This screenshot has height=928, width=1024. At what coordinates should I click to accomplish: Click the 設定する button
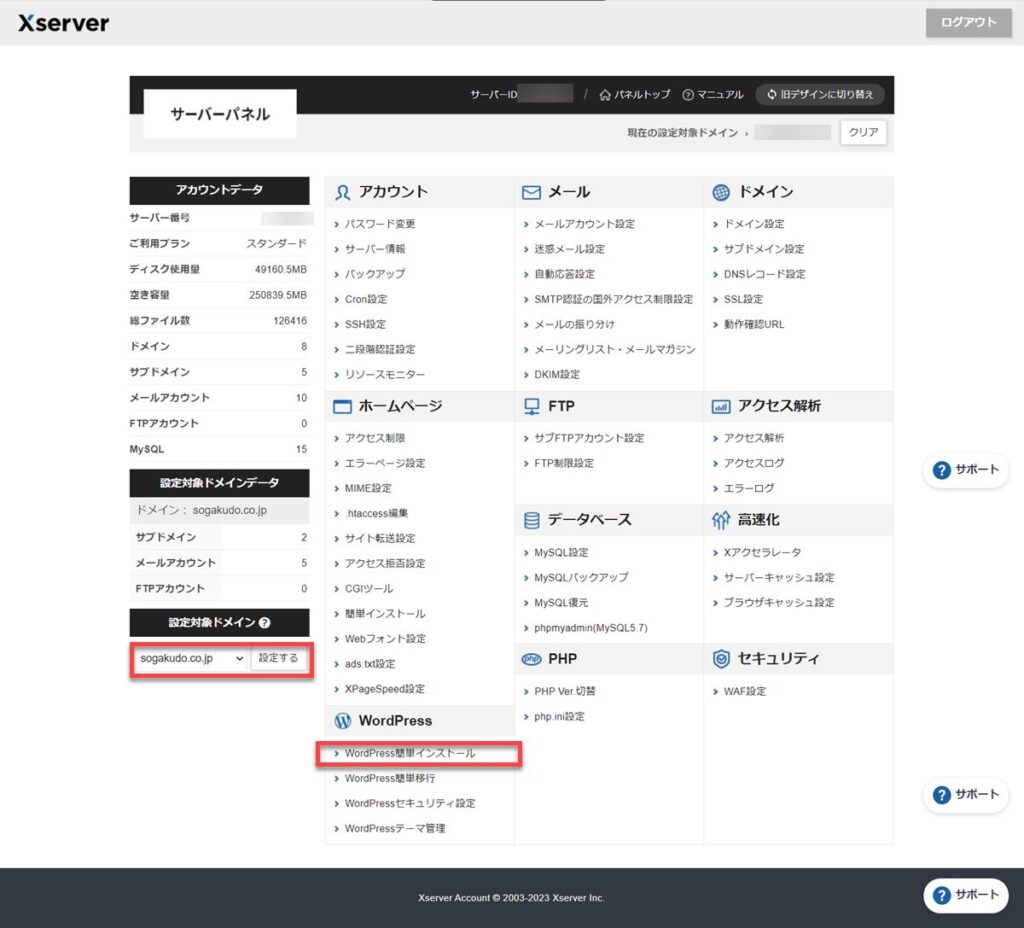tap(278, 658)
